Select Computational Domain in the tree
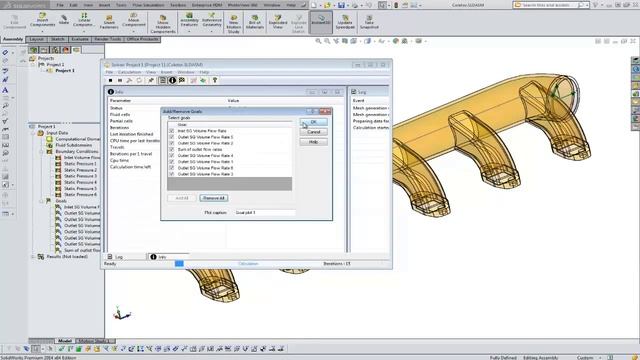The height and width of the screenshot is (360, 640). [x=78, y=139]
